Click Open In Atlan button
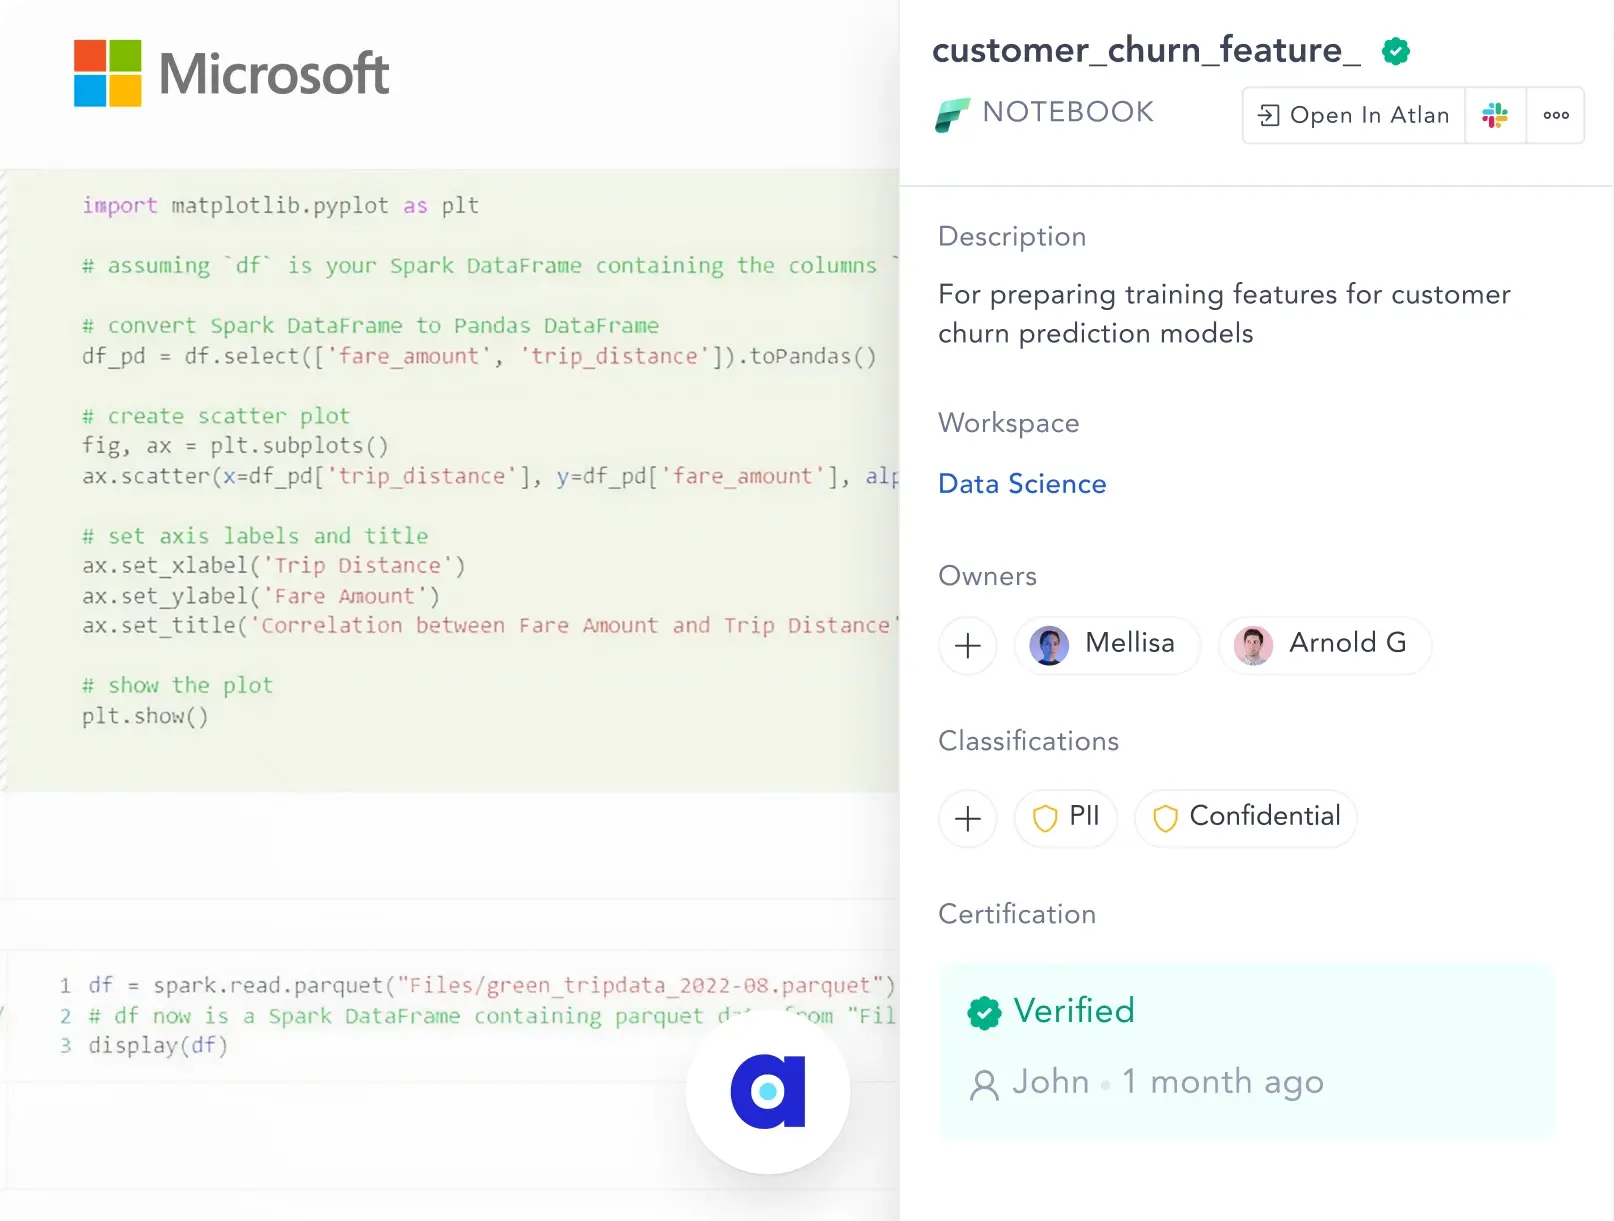The image size is (1614, 1221). (1354, 116)
